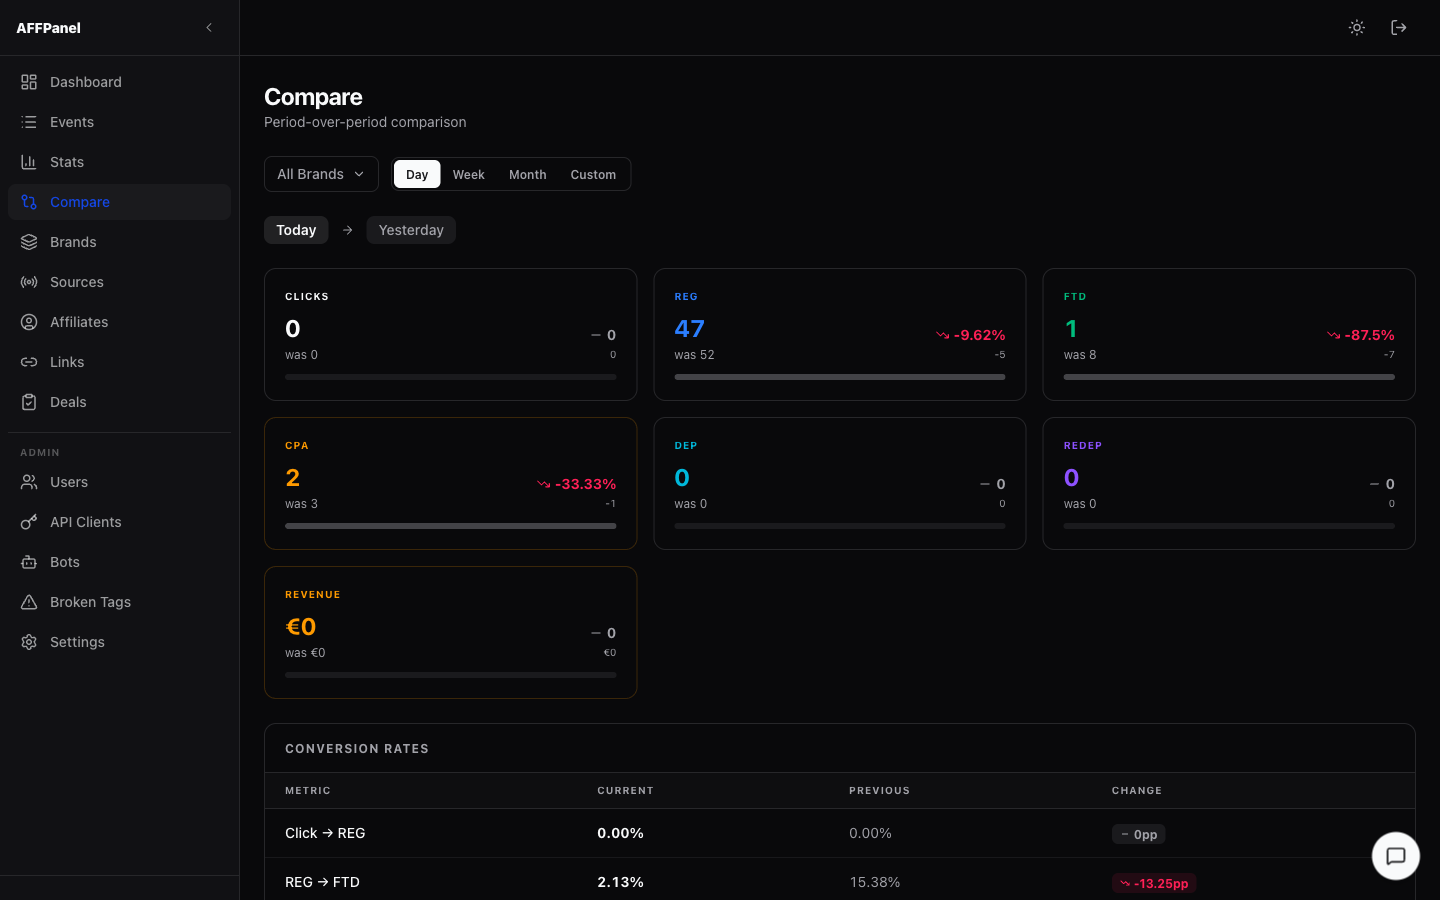Switch to the Week tab

tap(468, 173)
